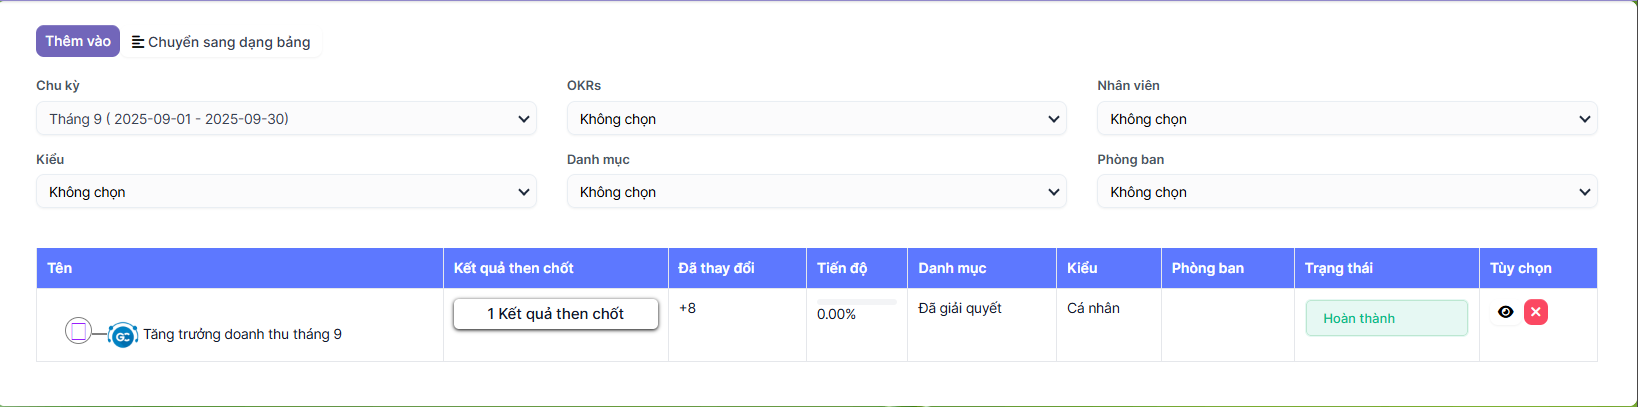The height and width of the screenshot is (407, 1638).
Task: Open the Danh mục filter dropdown
Action: (x=816, y=192)
